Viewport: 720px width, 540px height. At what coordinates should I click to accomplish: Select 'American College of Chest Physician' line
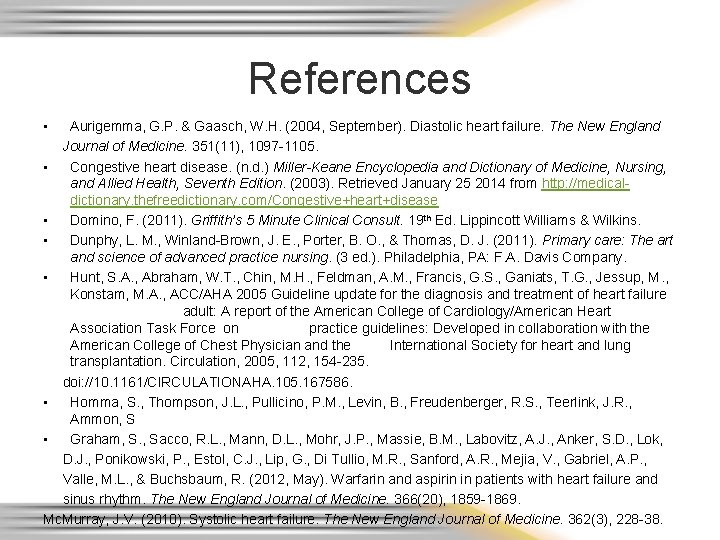coord(350,345)
